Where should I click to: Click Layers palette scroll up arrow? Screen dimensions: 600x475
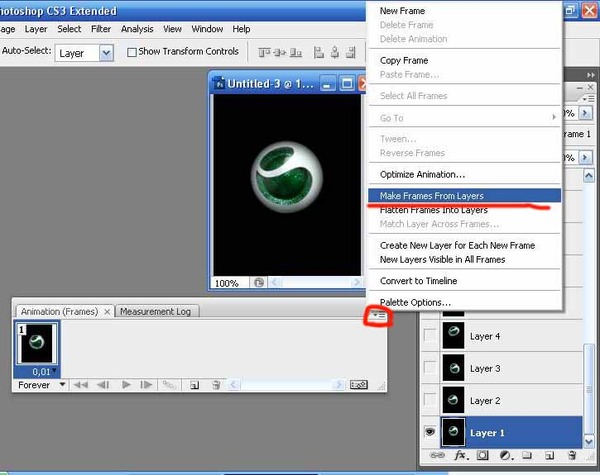(x=589, y=175)
